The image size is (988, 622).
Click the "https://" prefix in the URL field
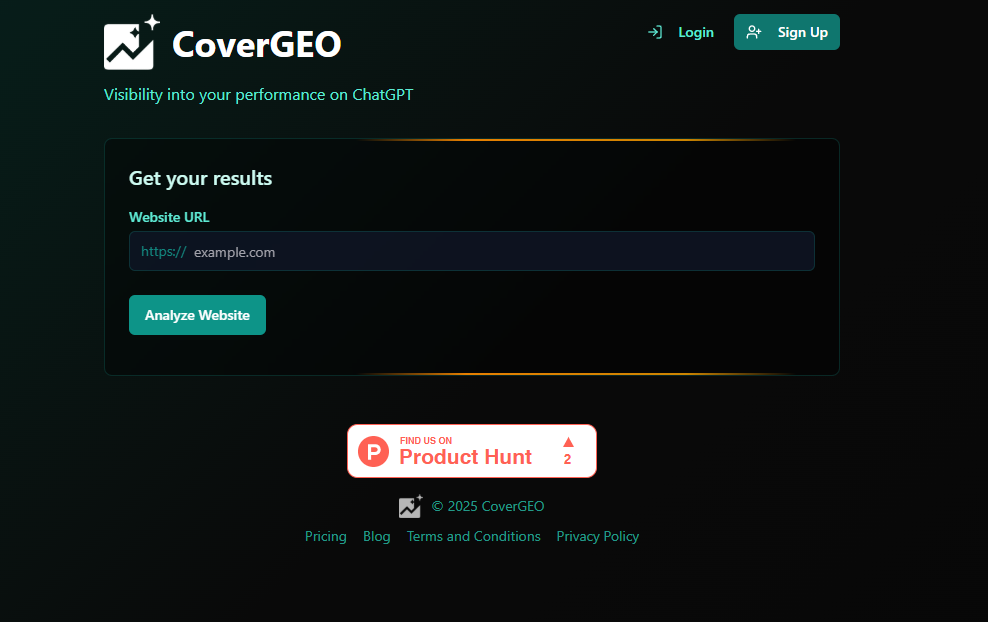(x=164, y=251)
